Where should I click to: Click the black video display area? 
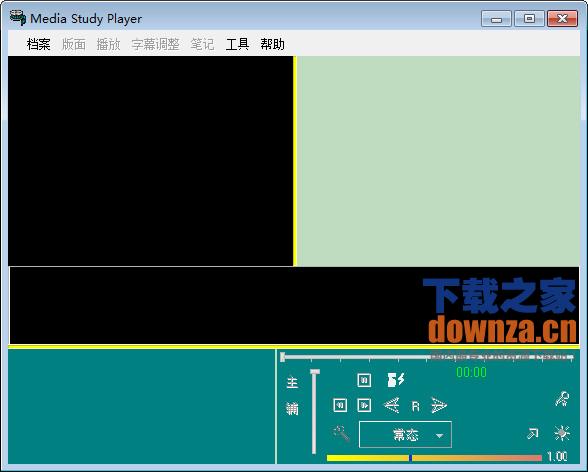tap(150, 161)
